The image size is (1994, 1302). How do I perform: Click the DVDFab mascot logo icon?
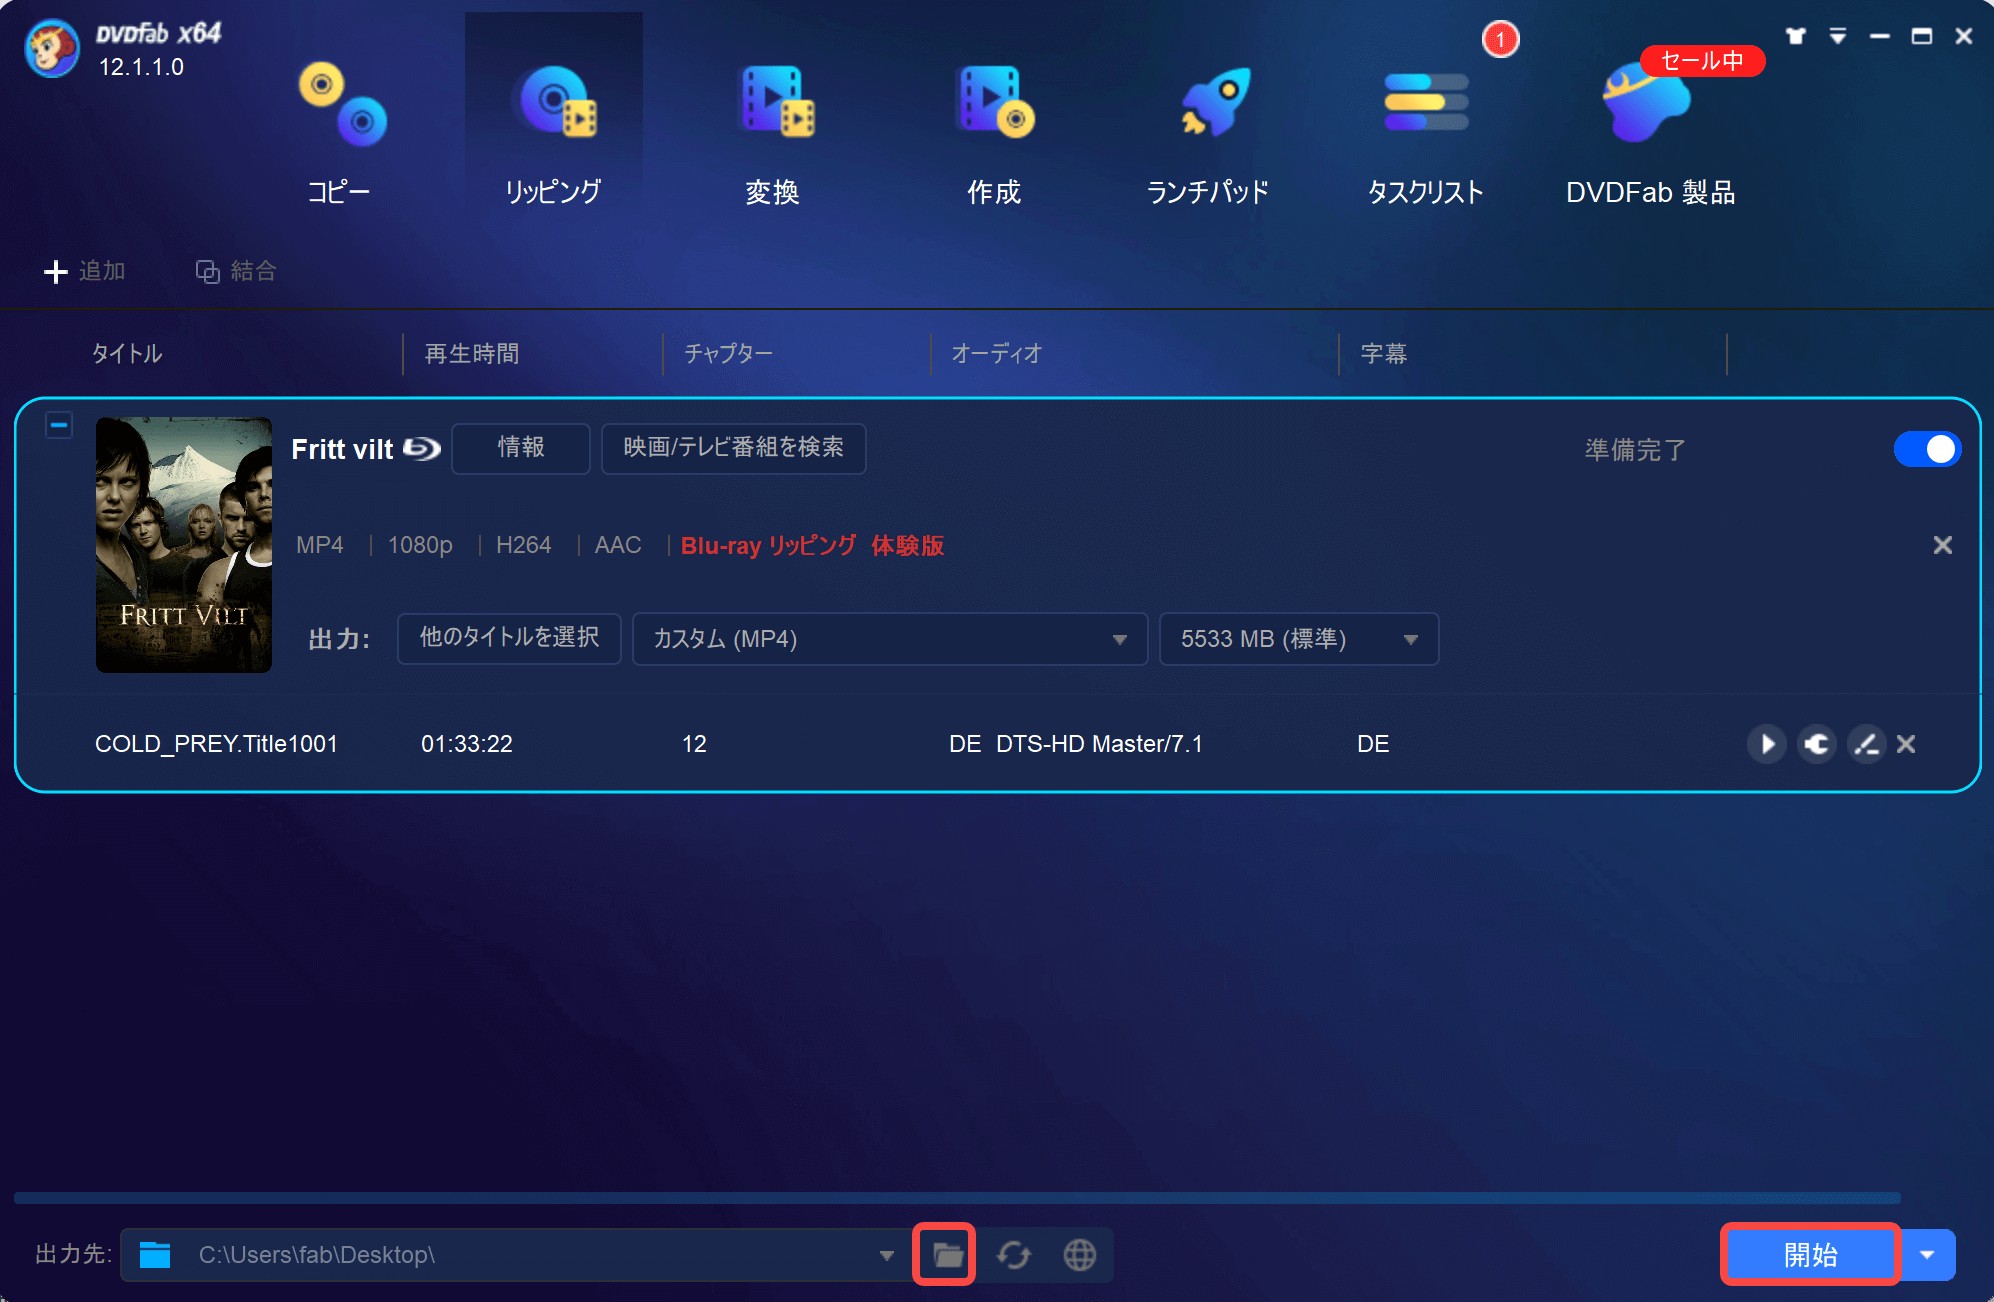click(x=52, y=47)
